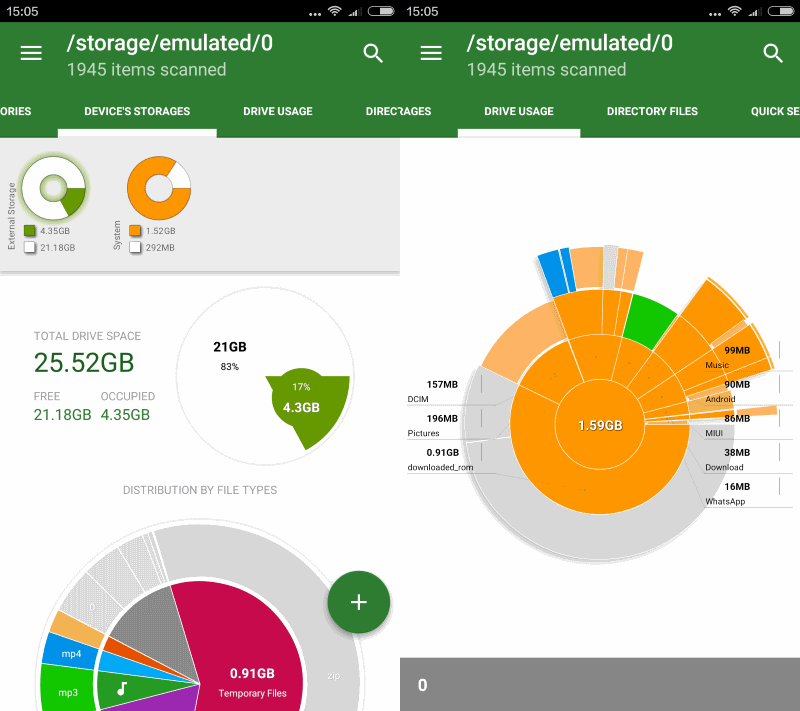
Task: Tap the signal strength icon on left screen
Action: 355,11
